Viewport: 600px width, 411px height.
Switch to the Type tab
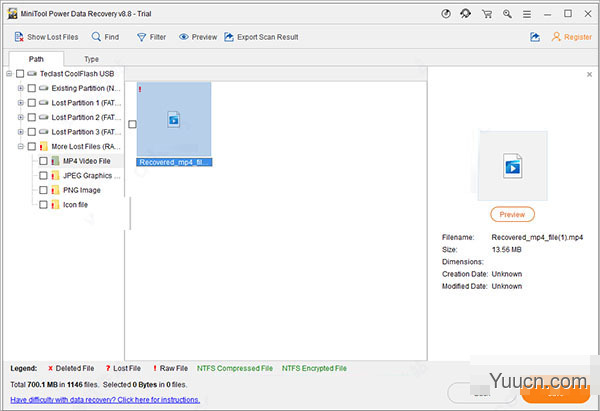point(91,59)
